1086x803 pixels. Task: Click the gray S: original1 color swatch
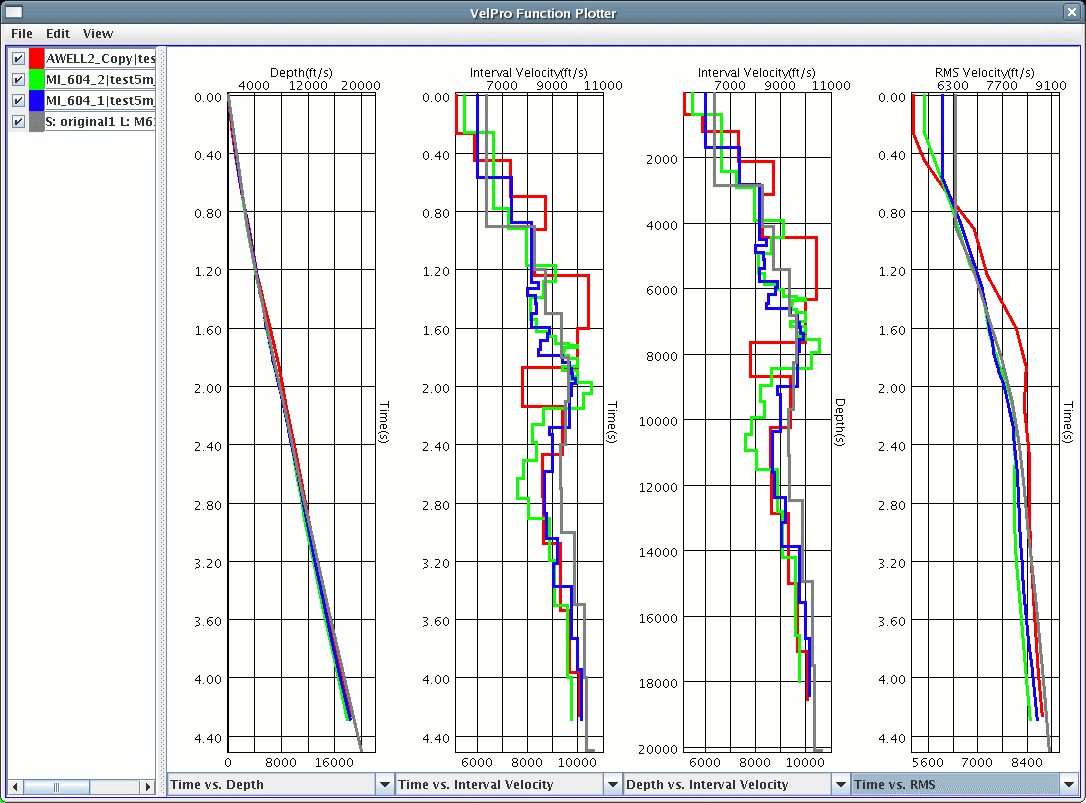click(x=37, y=122)
